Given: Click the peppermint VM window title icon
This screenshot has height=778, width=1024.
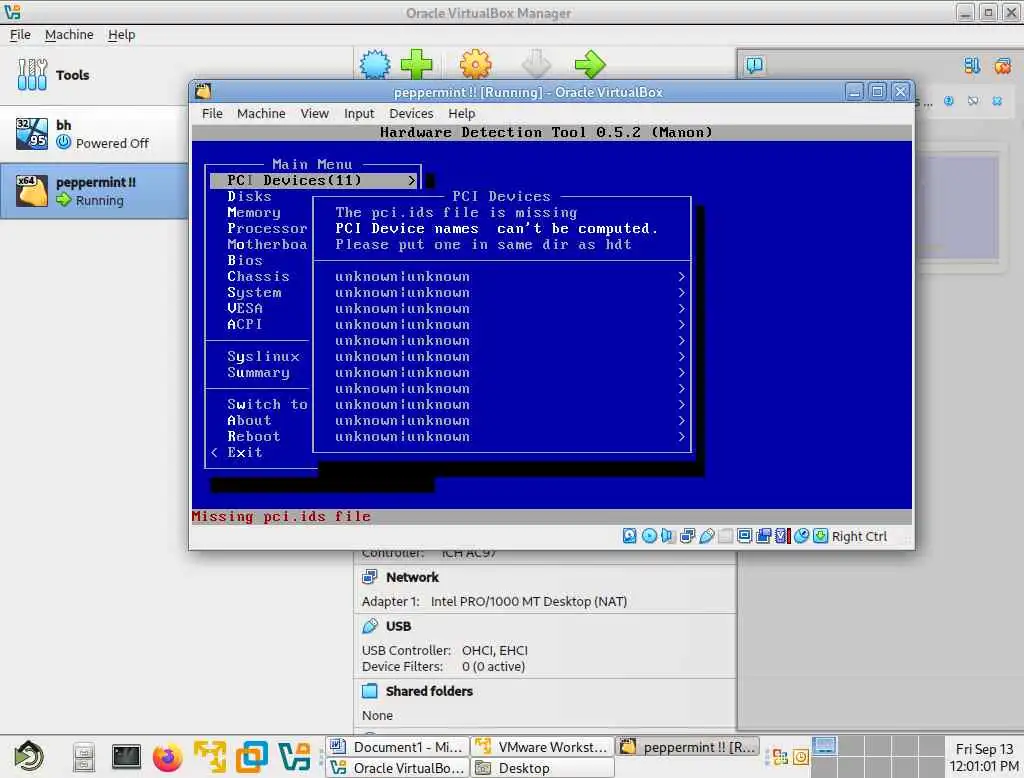Looking at the screenshot, I should pos(203,91).
